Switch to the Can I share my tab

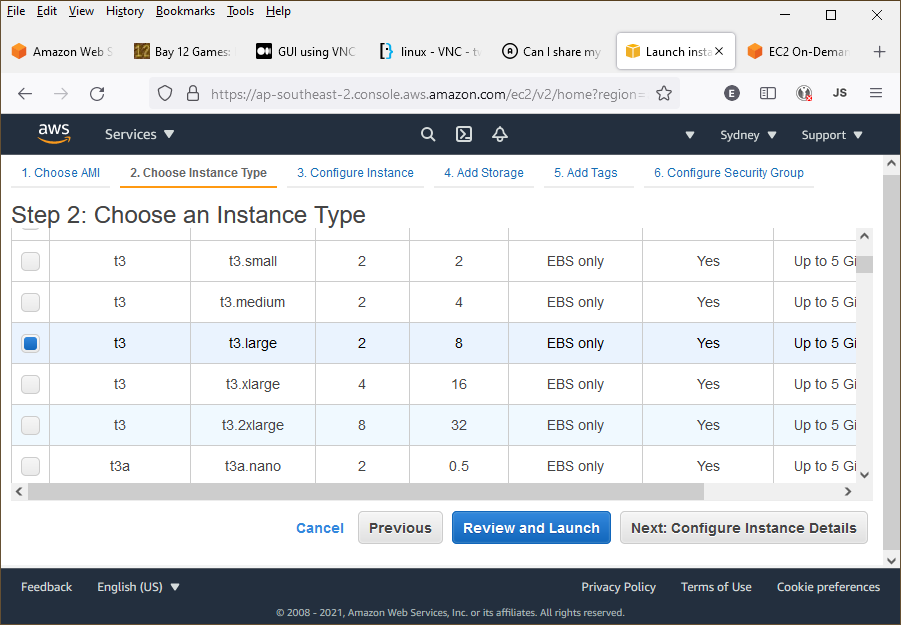[x=552, y=52]
